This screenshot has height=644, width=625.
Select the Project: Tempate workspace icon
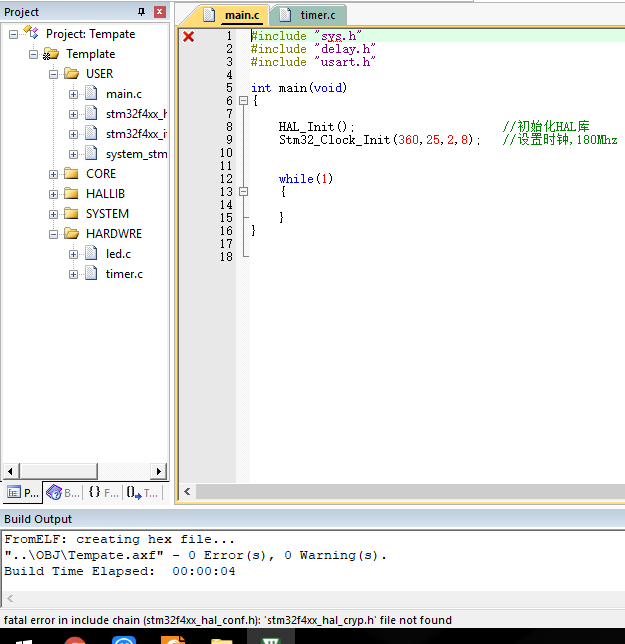(x=31, y=32)
